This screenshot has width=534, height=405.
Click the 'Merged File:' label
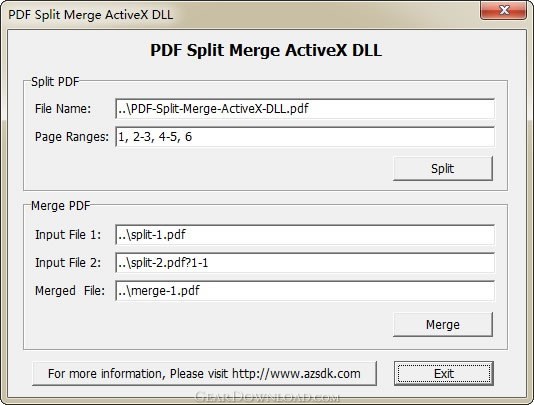[70, 291]
